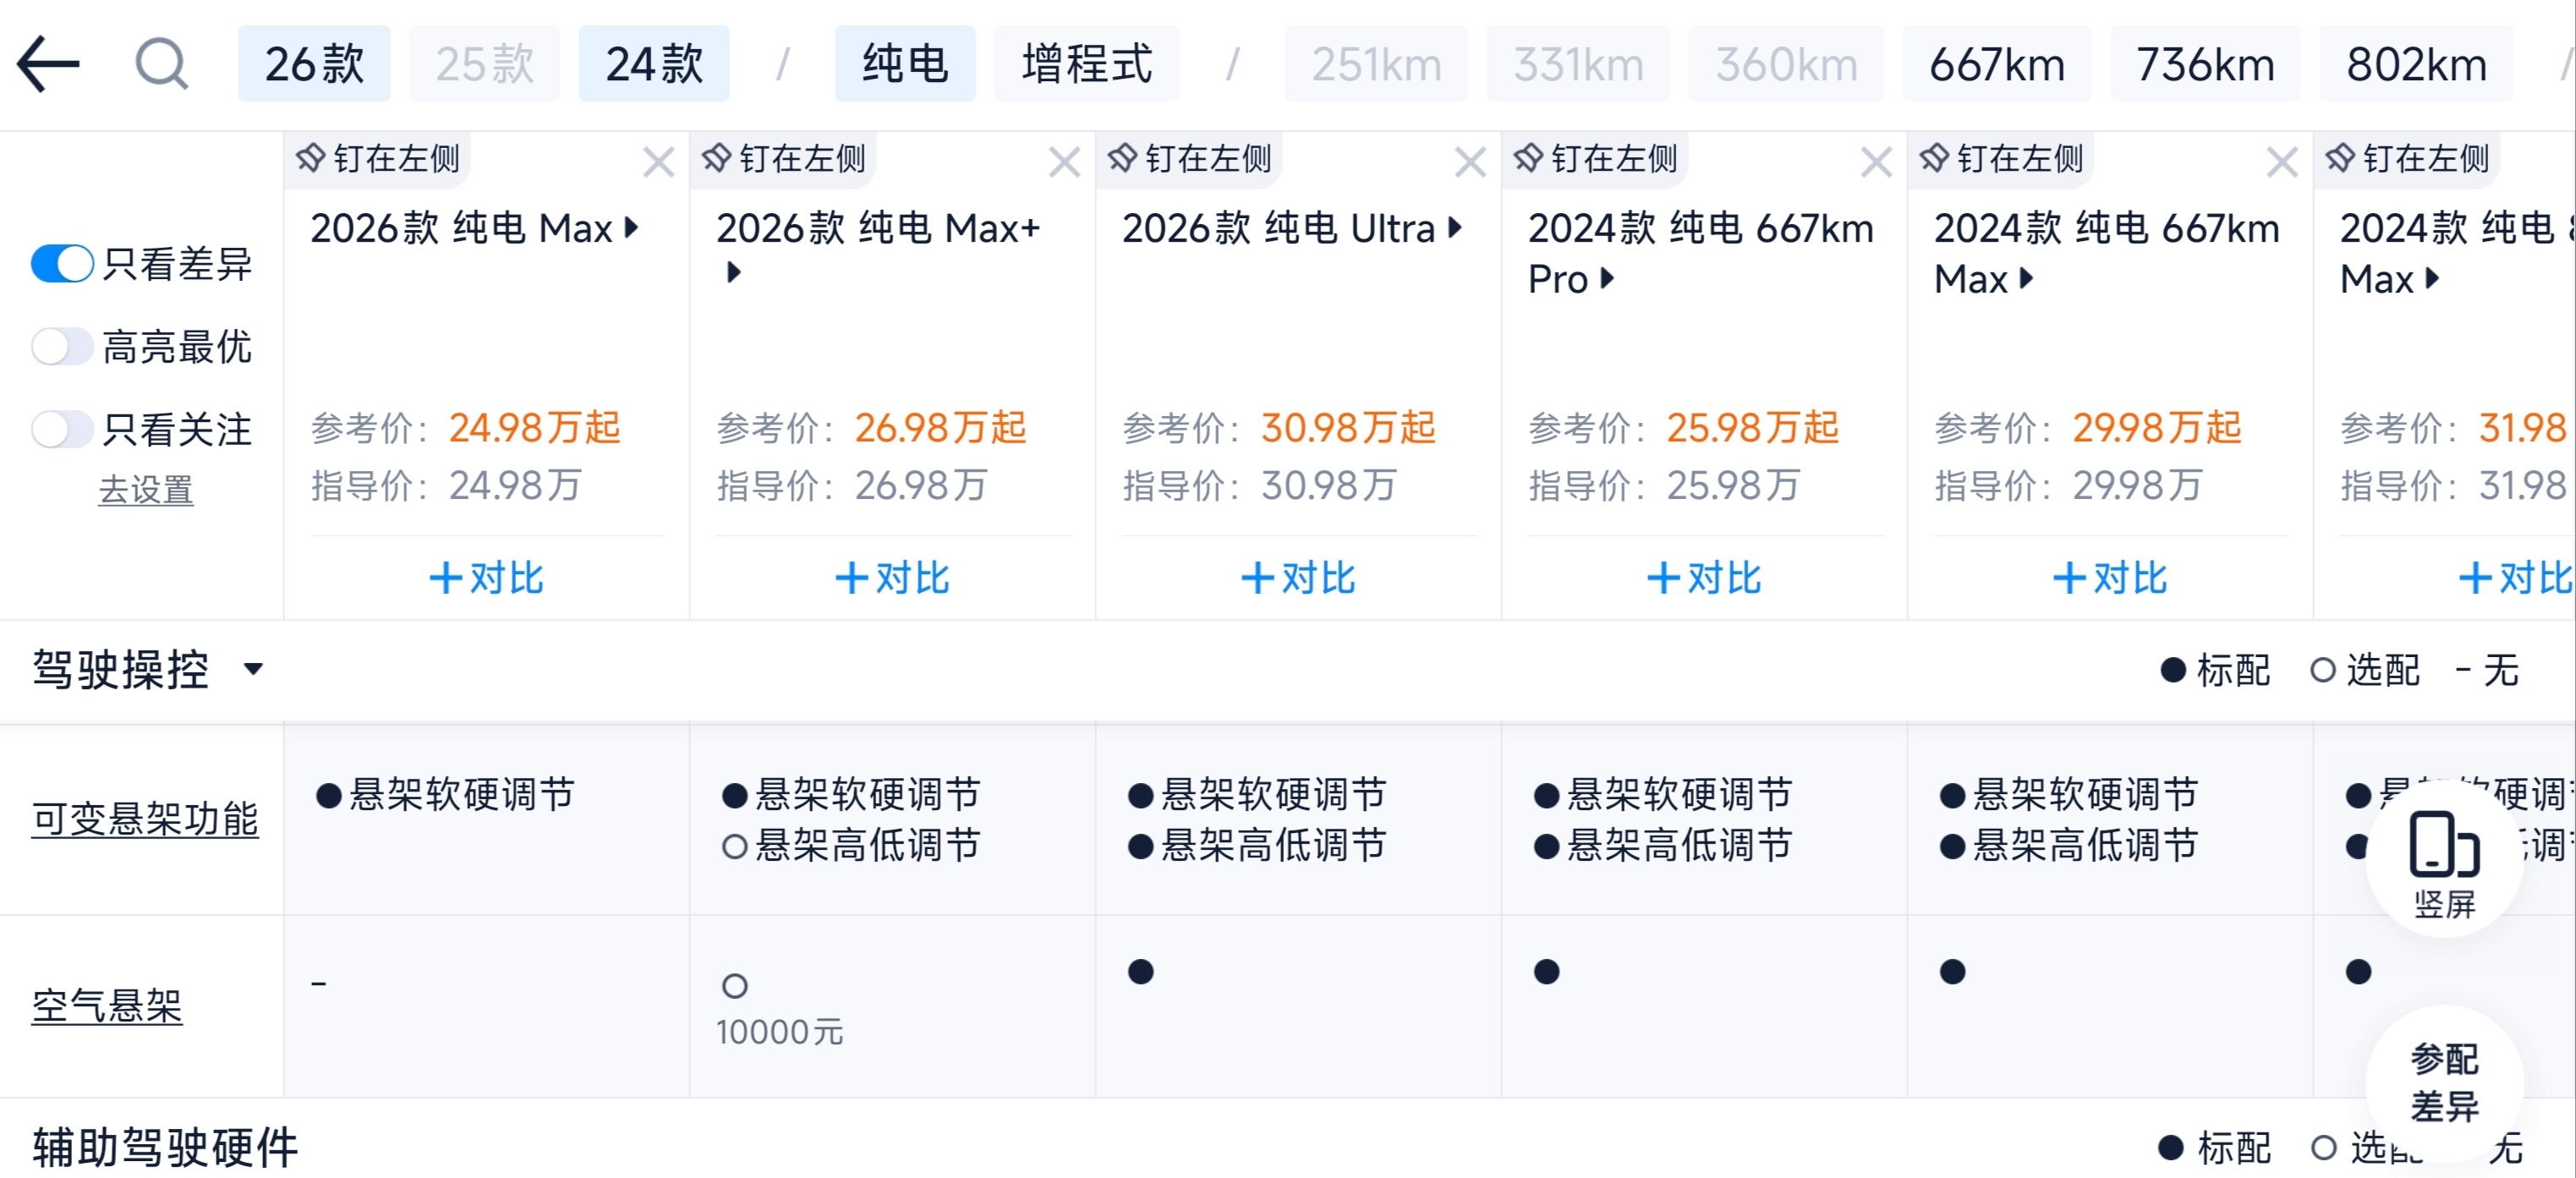Remove the 2026款 纯电 Max column
Screen dimensions: 2576x1178
[658, 162]
